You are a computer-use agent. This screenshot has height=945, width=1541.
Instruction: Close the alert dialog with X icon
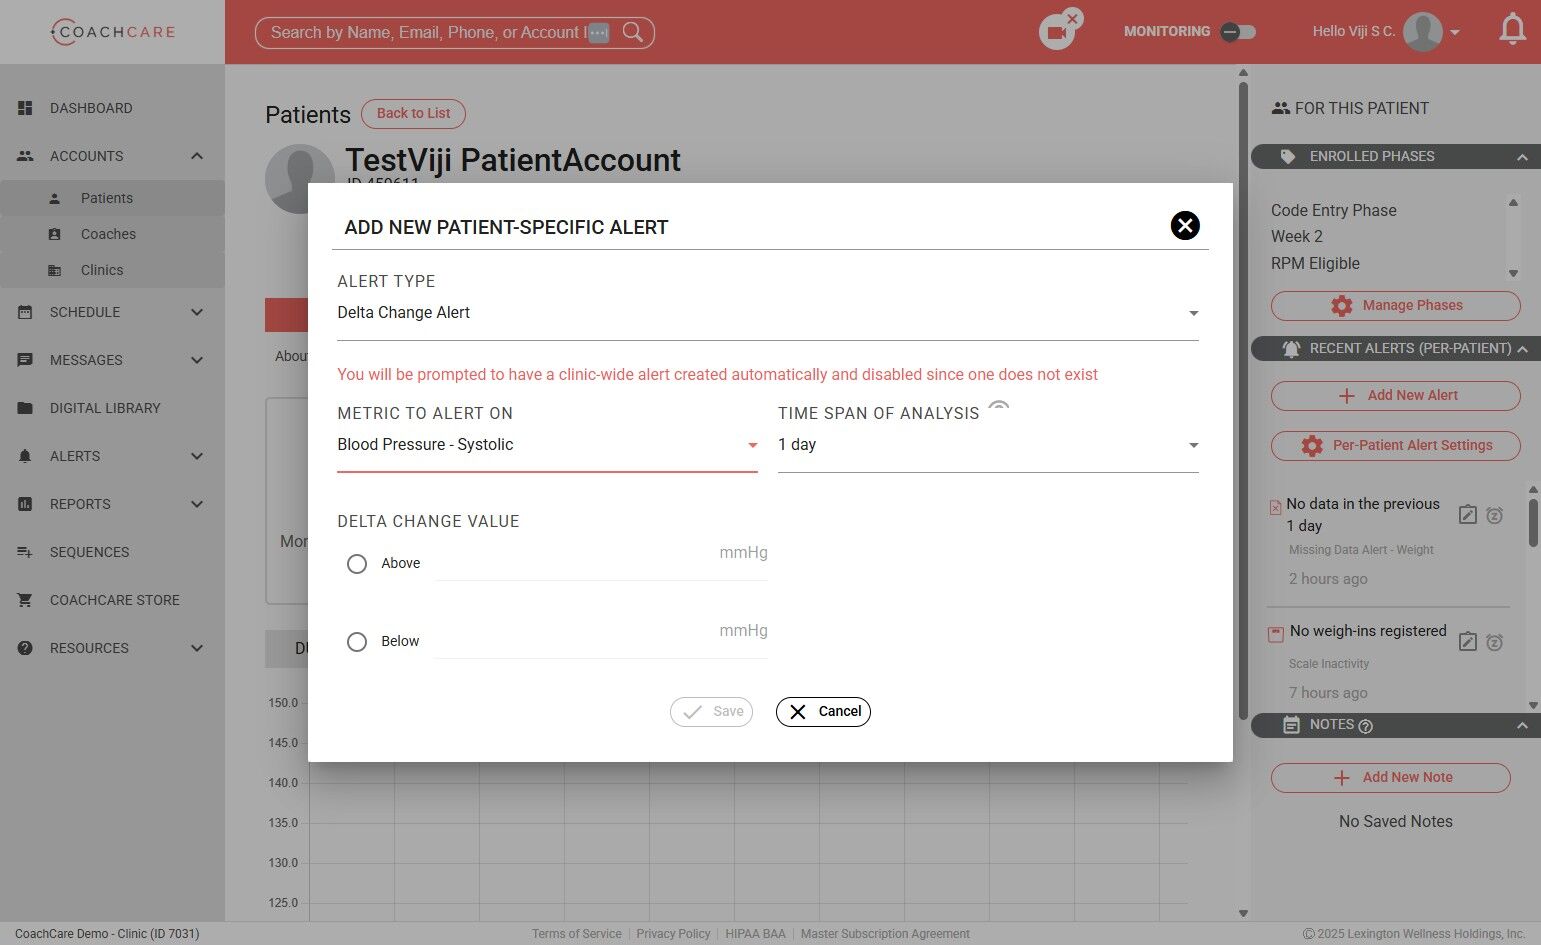1185,226
